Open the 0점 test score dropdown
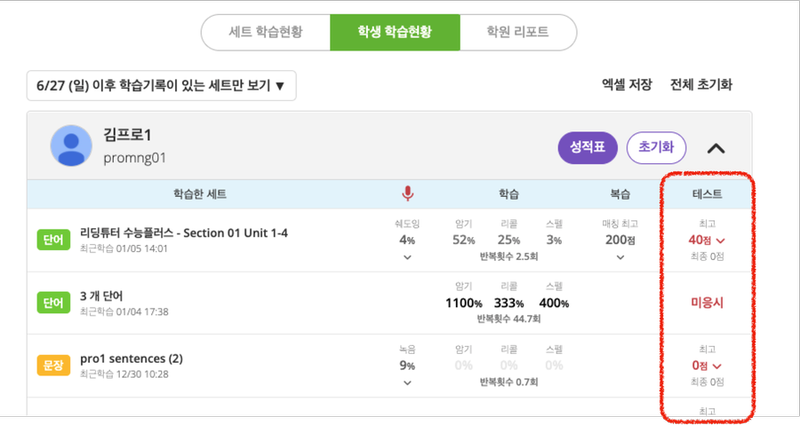 707,366
